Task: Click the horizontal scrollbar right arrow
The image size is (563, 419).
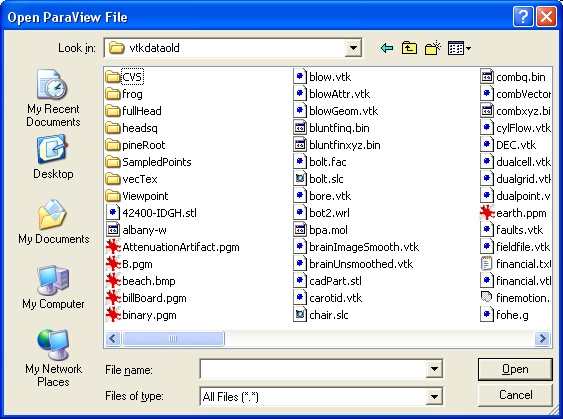Action: pyautogui.click(x=542, y=338)
